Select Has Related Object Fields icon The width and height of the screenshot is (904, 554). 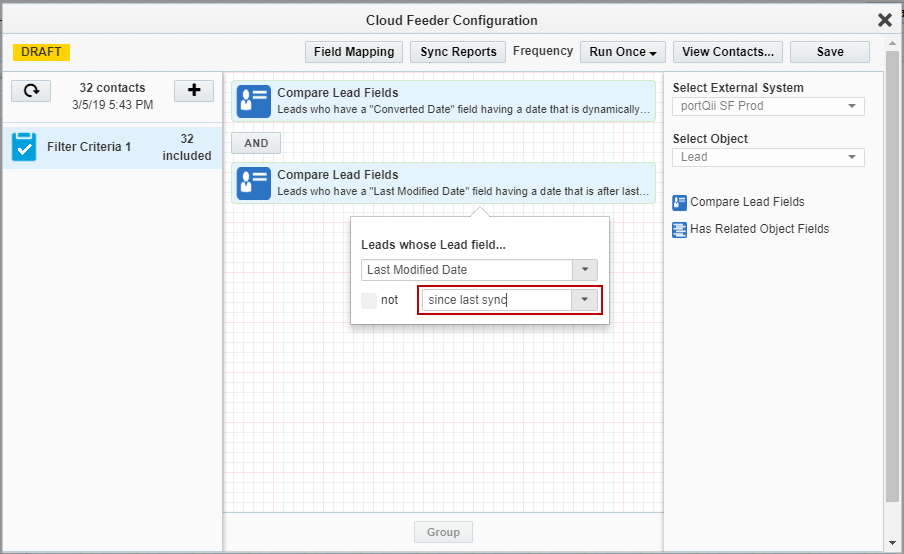(x=680, y=229)
